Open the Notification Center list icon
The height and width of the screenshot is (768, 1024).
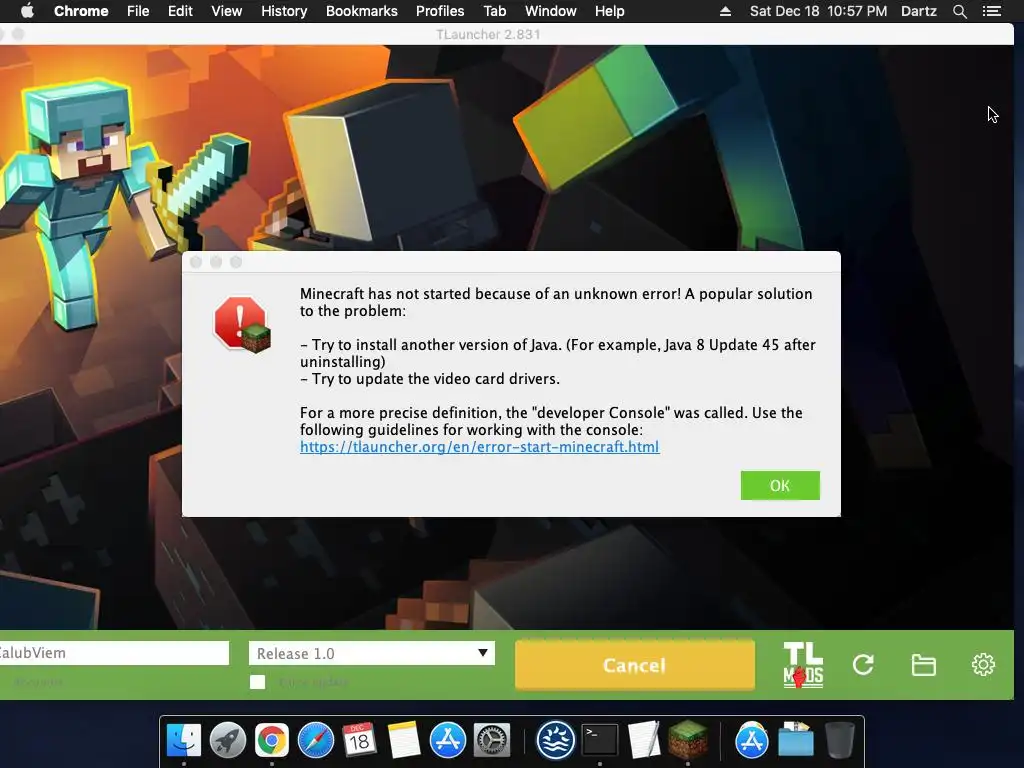[992, 11]
